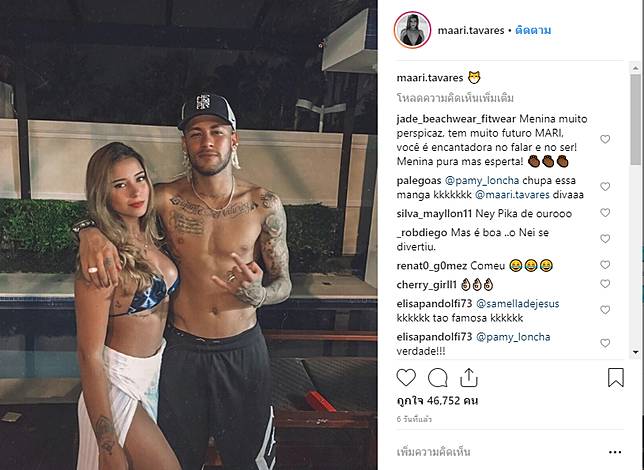
Task: Like cherry_girll1's comment heart
Action: point(605,284)
